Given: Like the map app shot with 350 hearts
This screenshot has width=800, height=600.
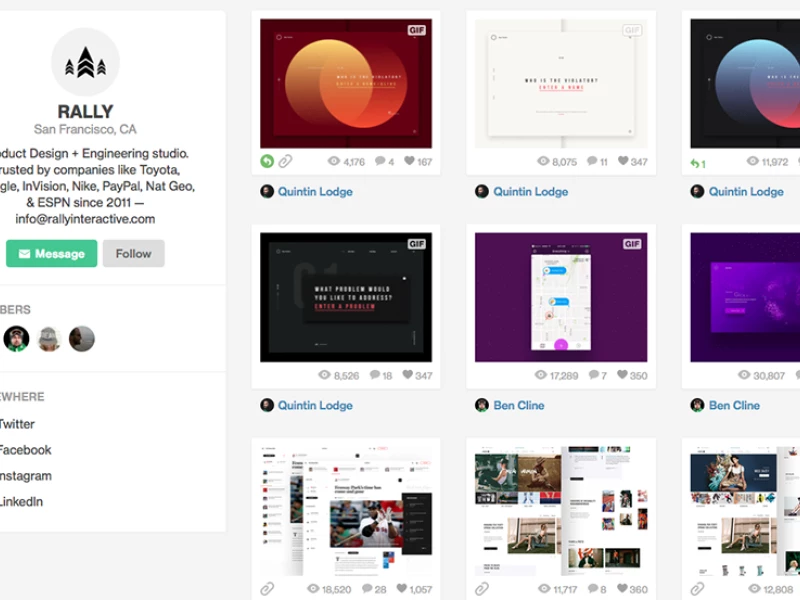Looking at the screenshot, I should pos(622,374).
